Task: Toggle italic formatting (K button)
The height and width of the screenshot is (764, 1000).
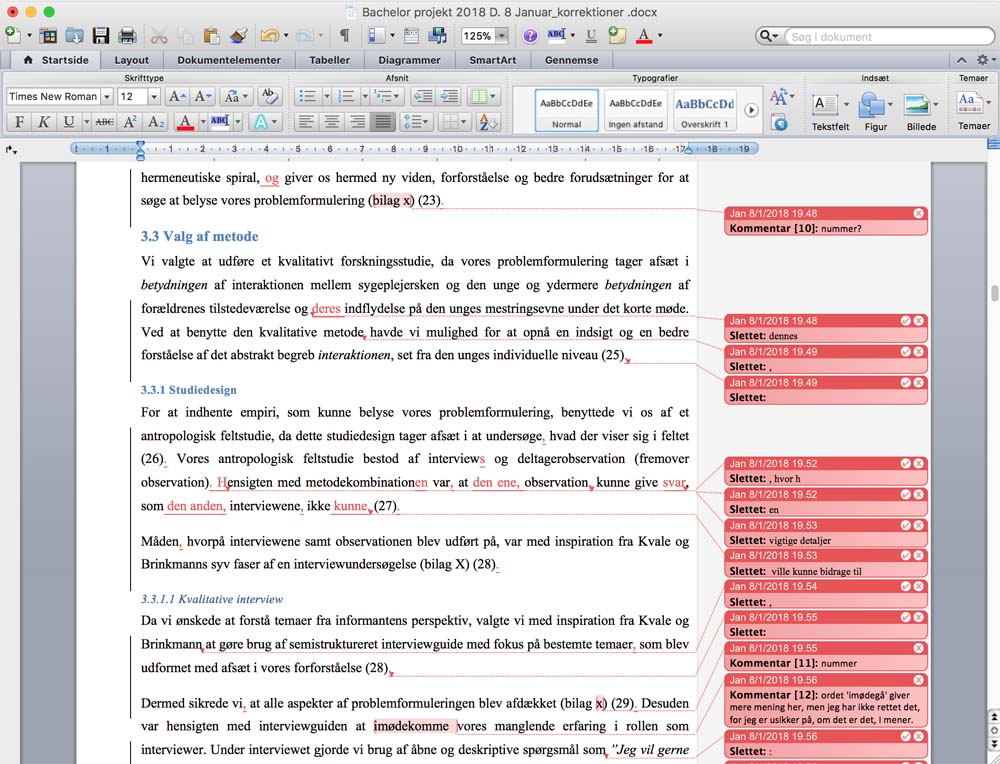Action: (x=44, y=121)
